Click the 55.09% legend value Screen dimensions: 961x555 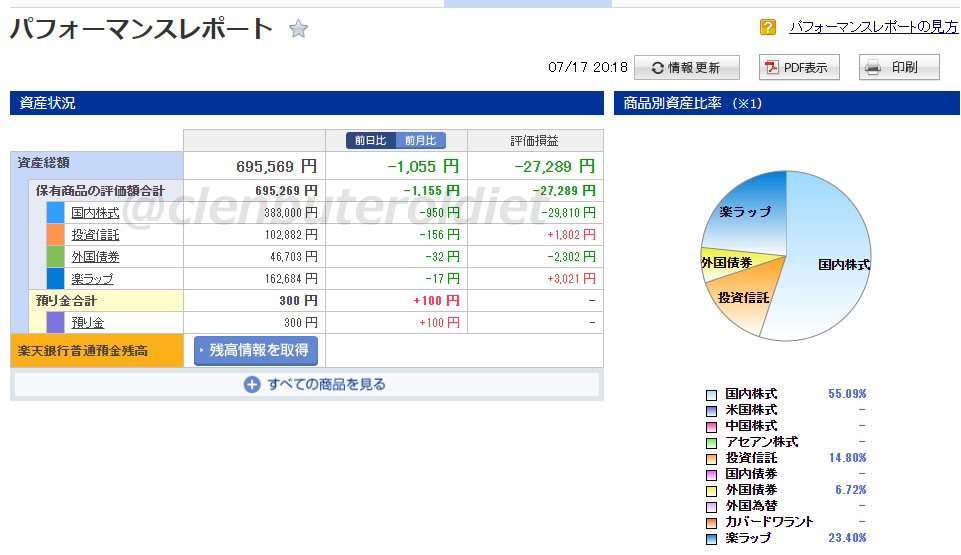pyautogui.click(x=847, y=394)
